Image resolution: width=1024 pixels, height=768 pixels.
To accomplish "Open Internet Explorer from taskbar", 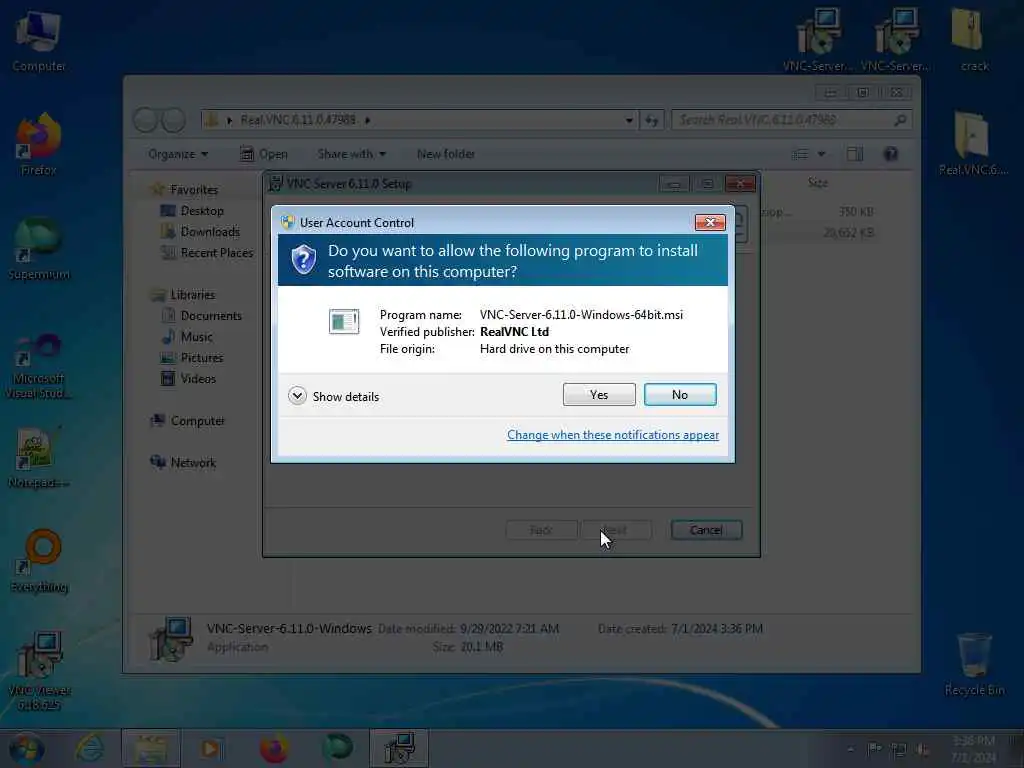I will point(89,749).
